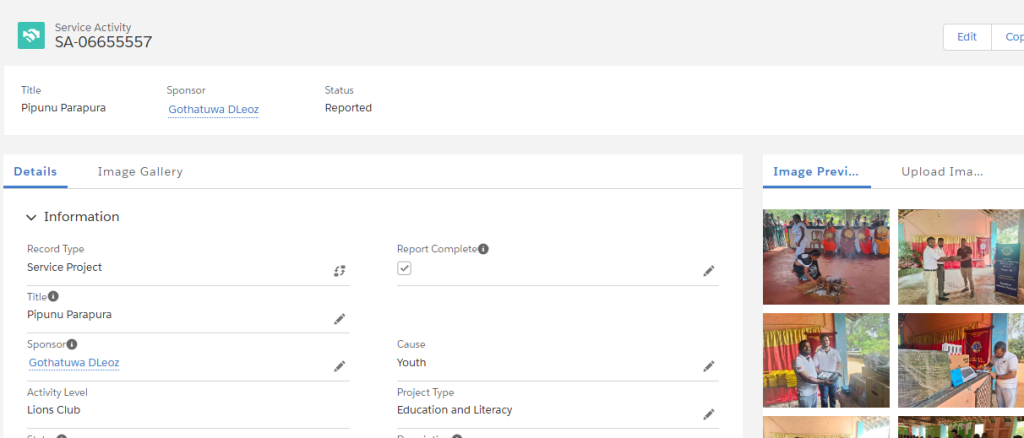This screenshot has width=1024, height=438.
Task: Click info icon next to Report Complete
Action: [483, 249]
